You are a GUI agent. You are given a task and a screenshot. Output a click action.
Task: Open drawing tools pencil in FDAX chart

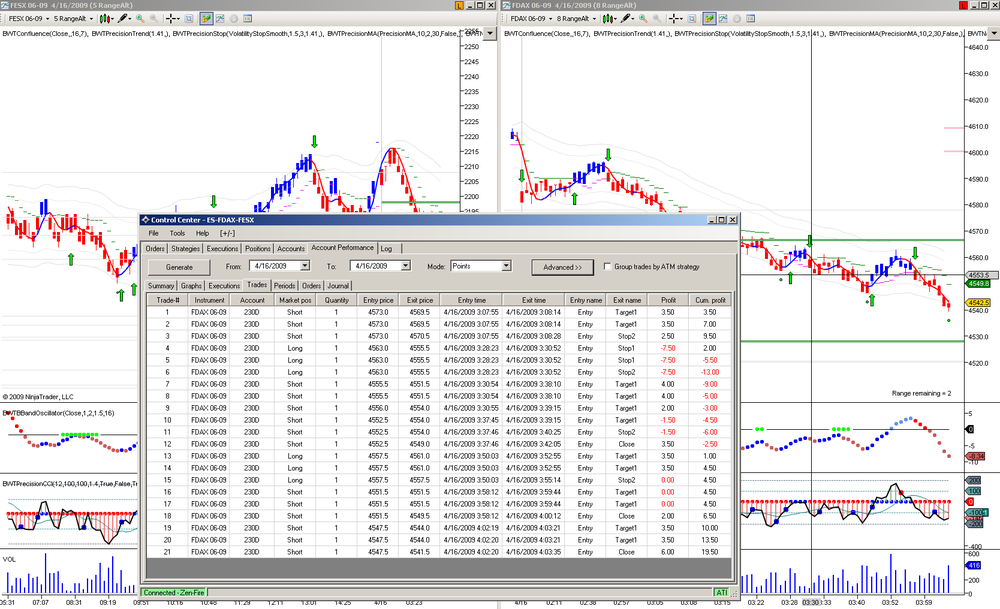pos(628,18)
